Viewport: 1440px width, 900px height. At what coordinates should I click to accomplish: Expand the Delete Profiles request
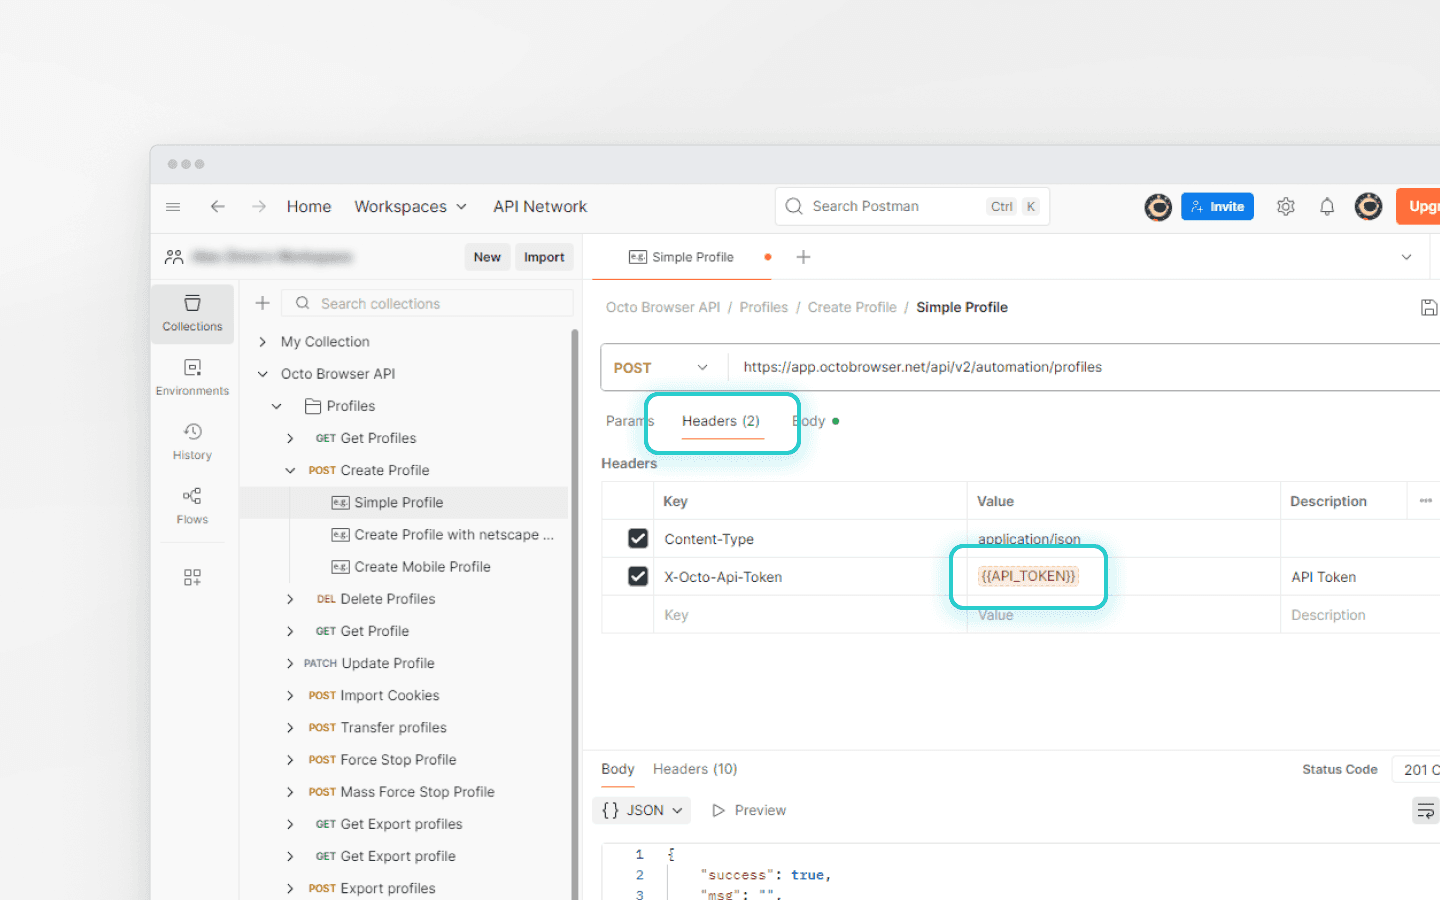[x=290, y=599]
